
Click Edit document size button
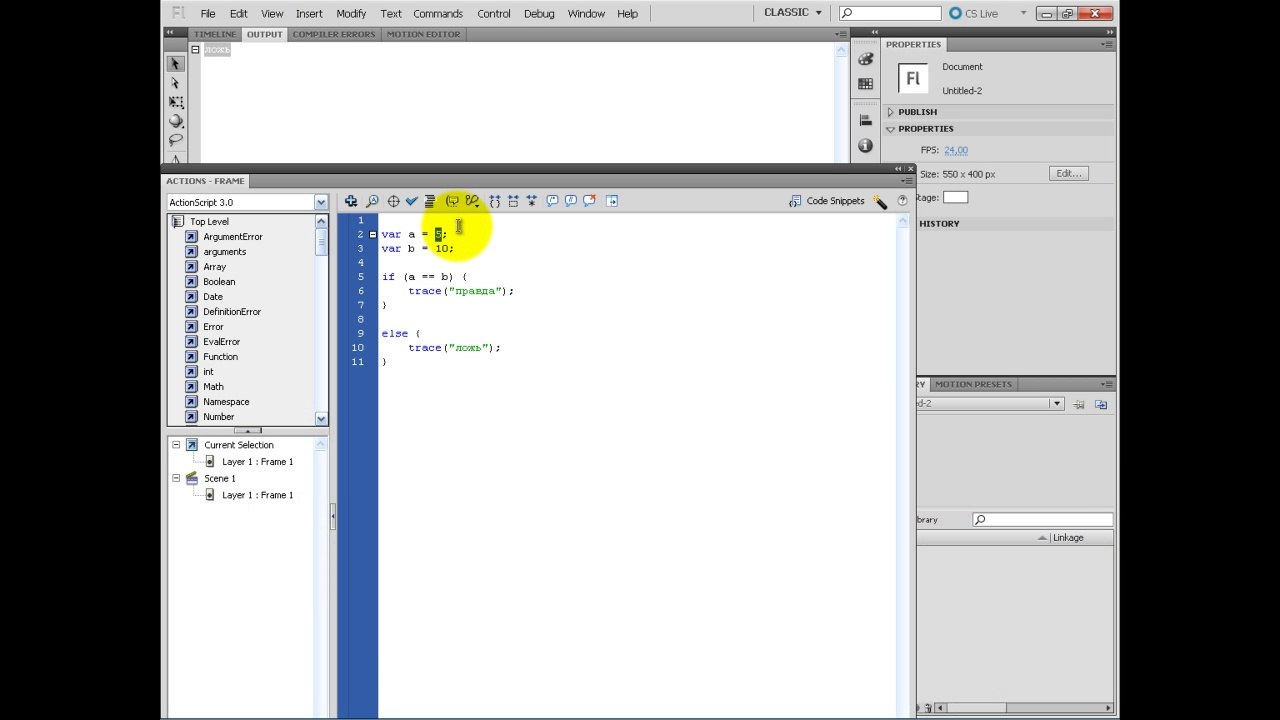click(x=1069, y=174)
